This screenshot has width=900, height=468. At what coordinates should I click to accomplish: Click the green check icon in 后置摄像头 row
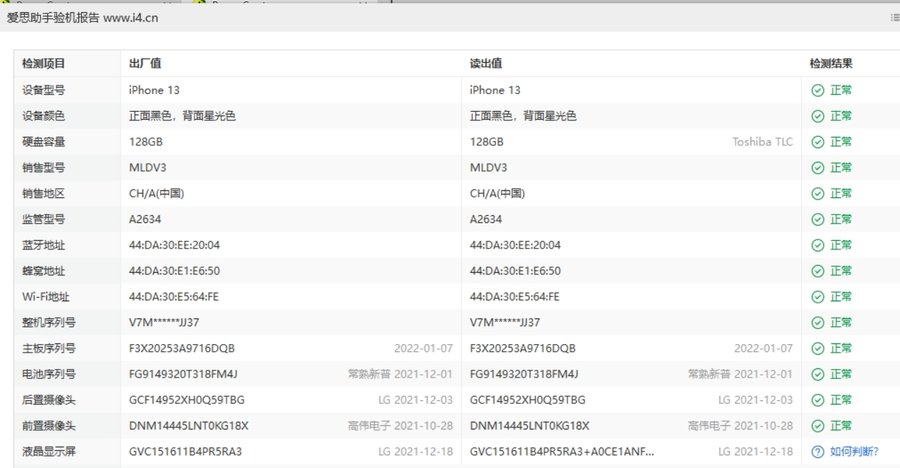coord(818,400)
